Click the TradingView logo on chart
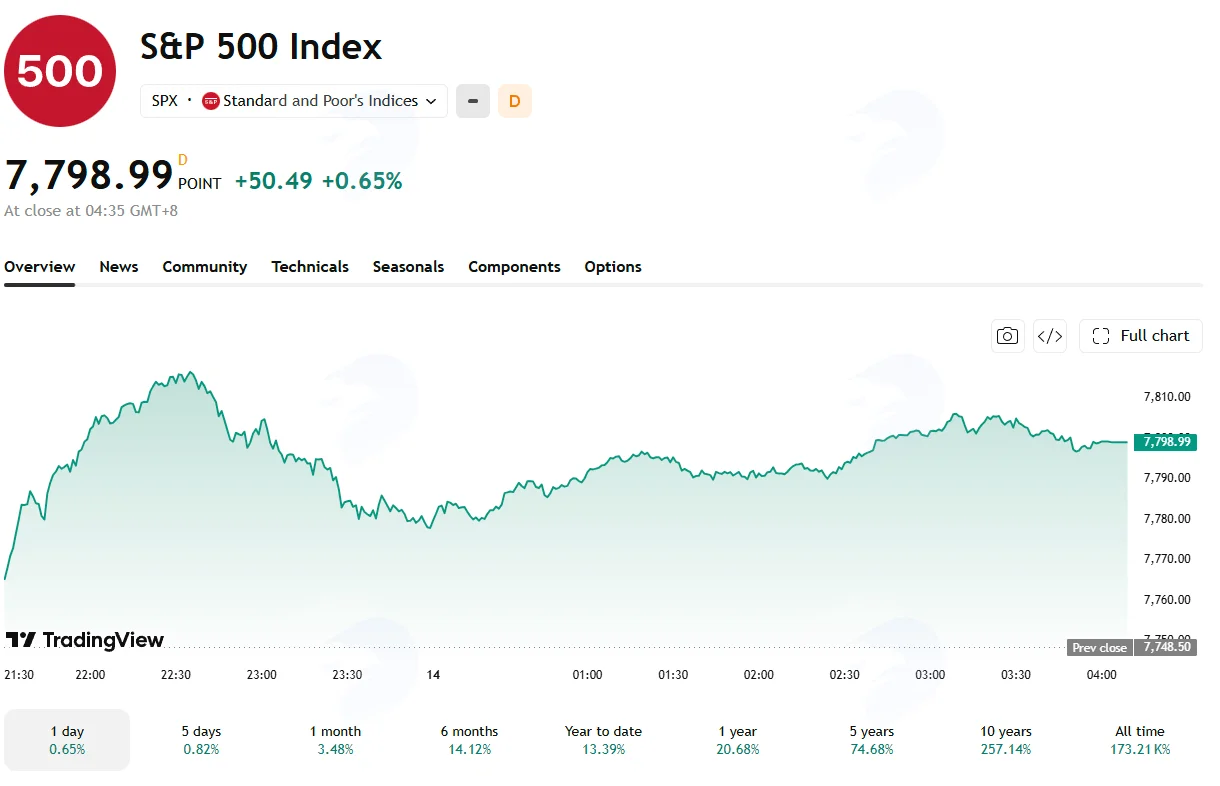This screenshot has width=1220, height=786. click(x=85, y=640)
